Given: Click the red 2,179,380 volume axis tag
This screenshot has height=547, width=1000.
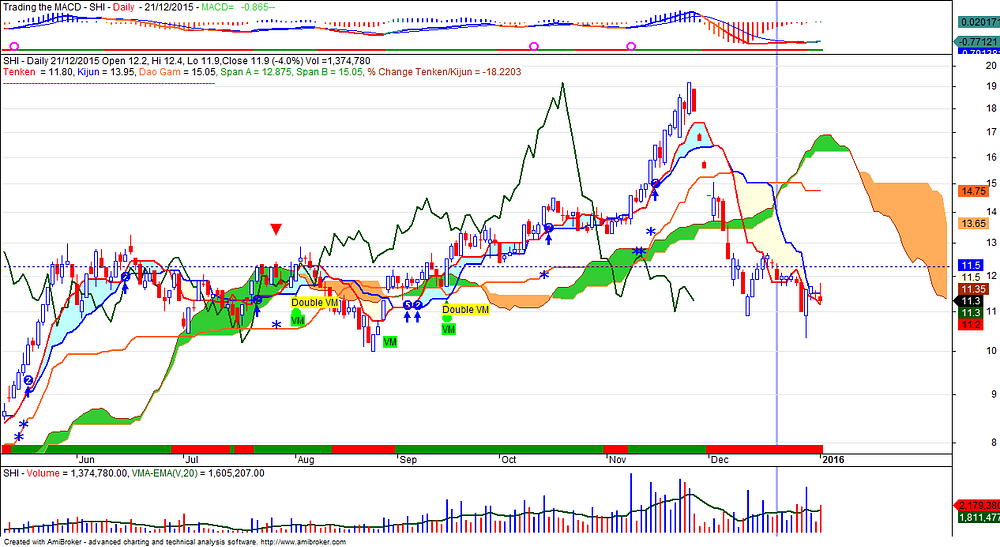Looking at the screenshot, I should pyautogui.click(x=976, y=505).
